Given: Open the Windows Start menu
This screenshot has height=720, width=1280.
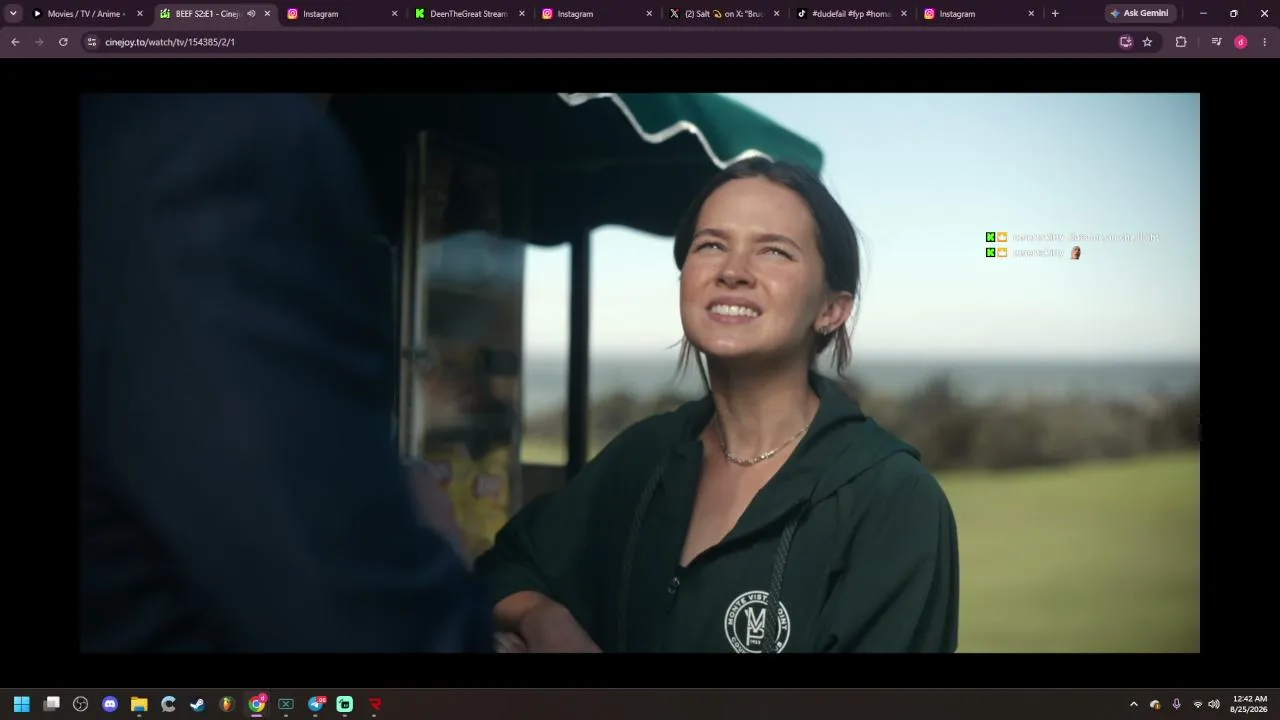Looking at the screenshot, I should pyautogui.click(x=22, y=704).
